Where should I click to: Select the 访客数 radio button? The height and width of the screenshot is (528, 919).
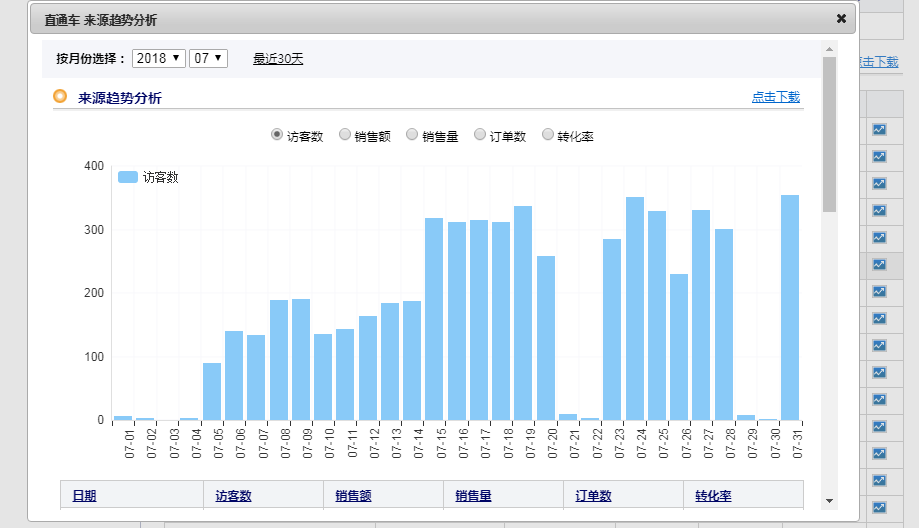(x=277, y=135)
